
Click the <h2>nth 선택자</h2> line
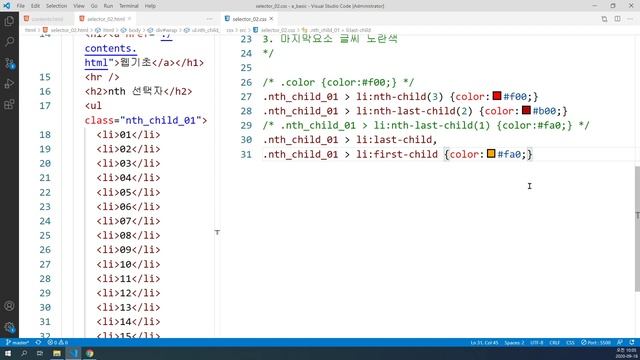click(138, 91)
